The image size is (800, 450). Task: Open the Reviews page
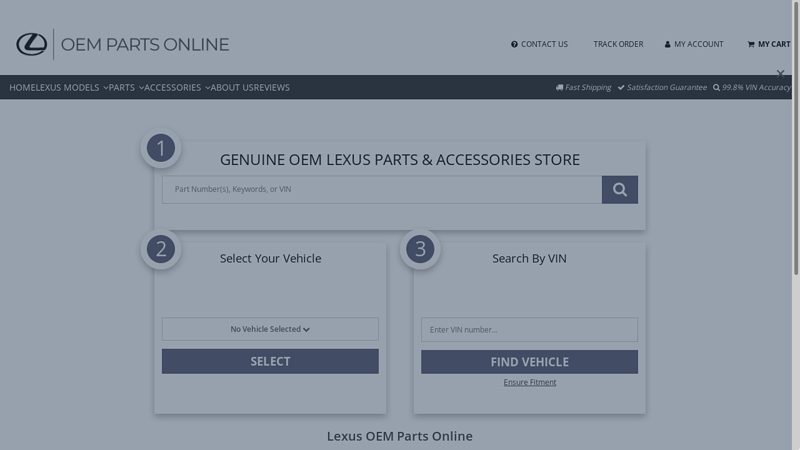coord(270,88)
